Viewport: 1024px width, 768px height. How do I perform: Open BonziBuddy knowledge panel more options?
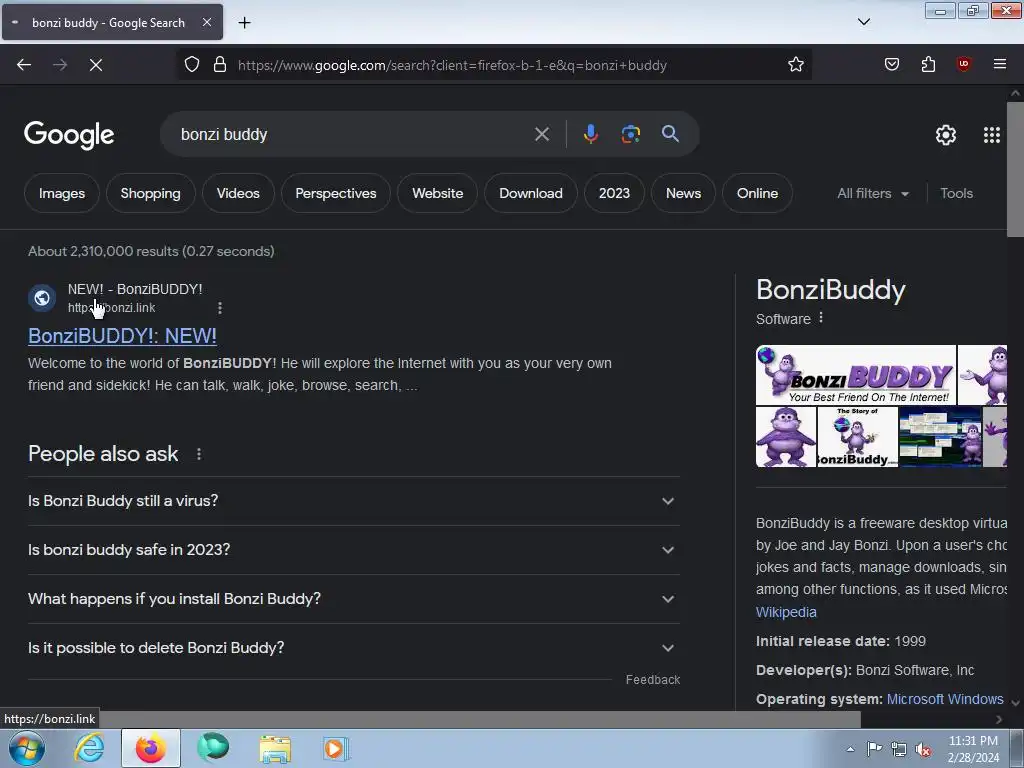821,318
